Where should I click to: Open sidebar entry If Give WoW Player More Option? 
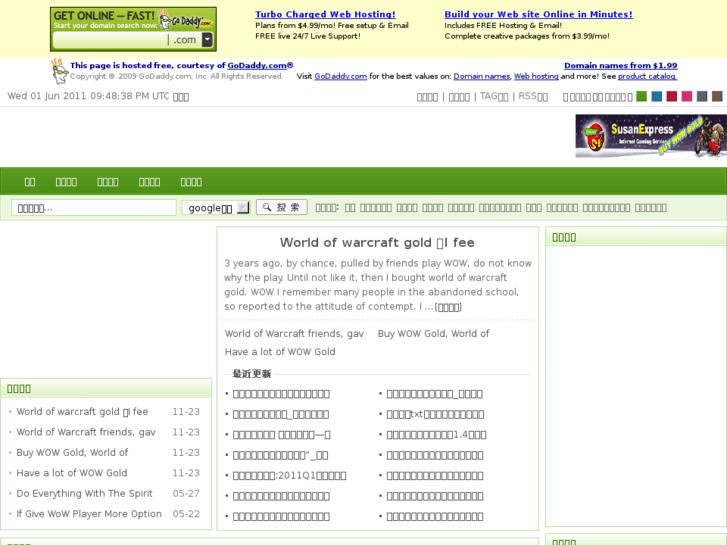89,514
